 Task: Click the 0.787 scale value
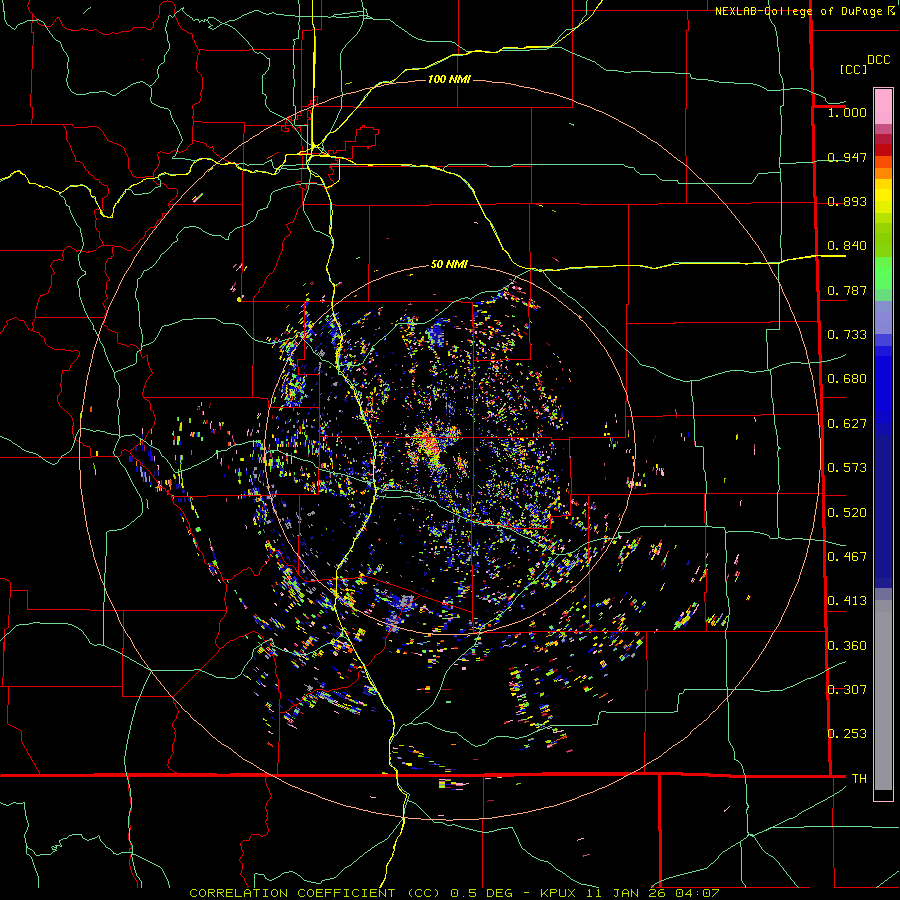click(847, 290)
